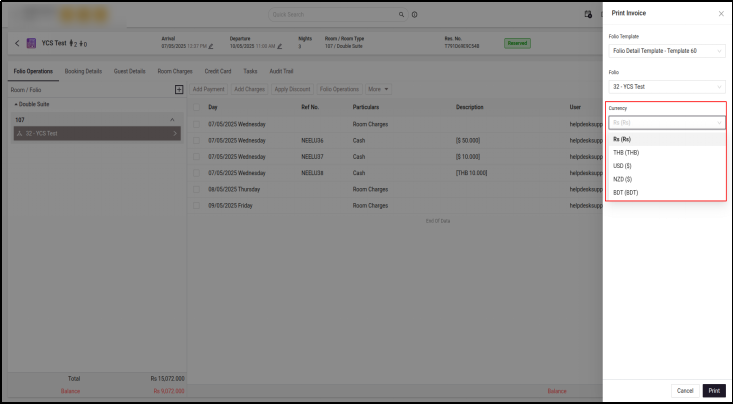Check the NEELU37 Cash row checkbox

[x=196, y=157]
